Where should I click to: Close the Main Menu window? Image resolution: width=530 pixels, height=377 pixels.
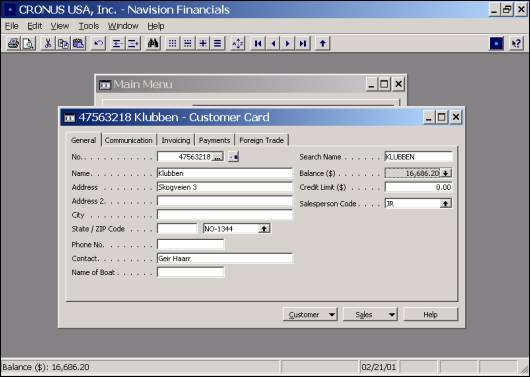click(399, 84)
